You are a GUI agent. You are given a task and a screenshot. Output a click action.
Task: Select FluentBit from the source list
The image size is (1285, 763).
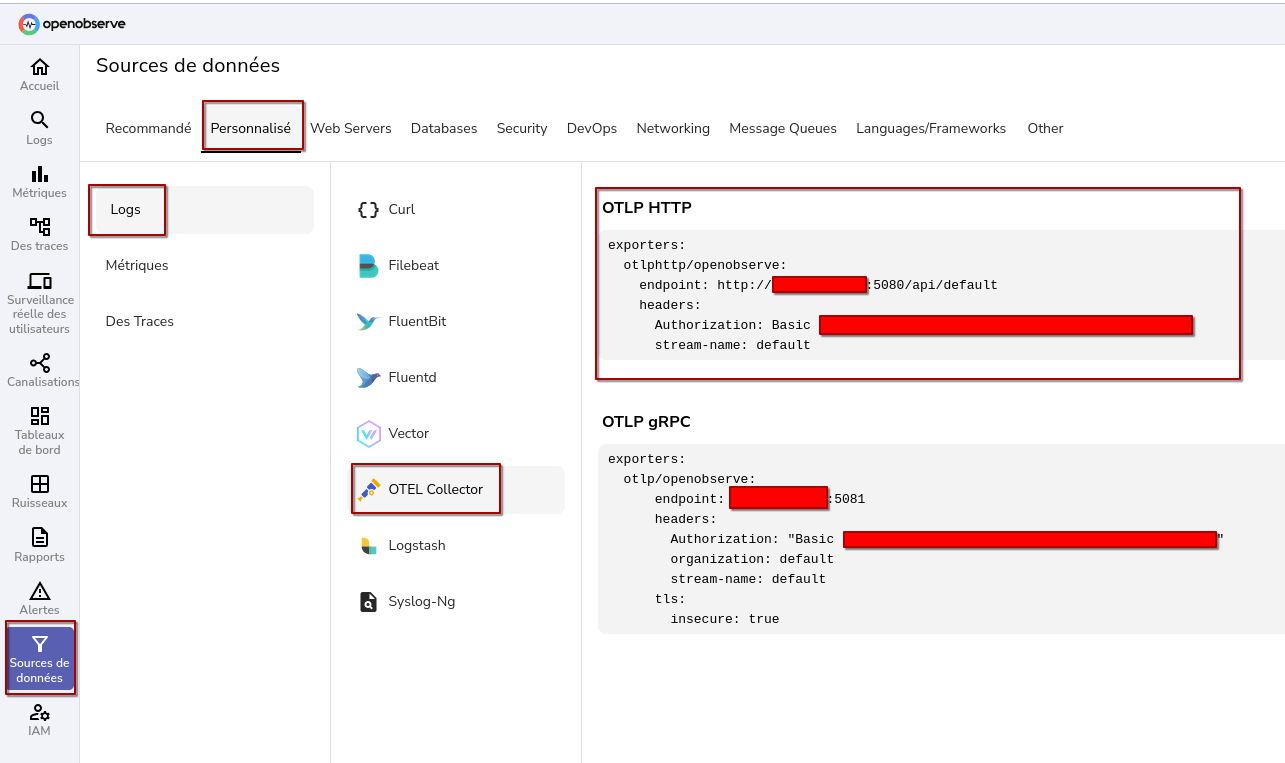[416, 322]
